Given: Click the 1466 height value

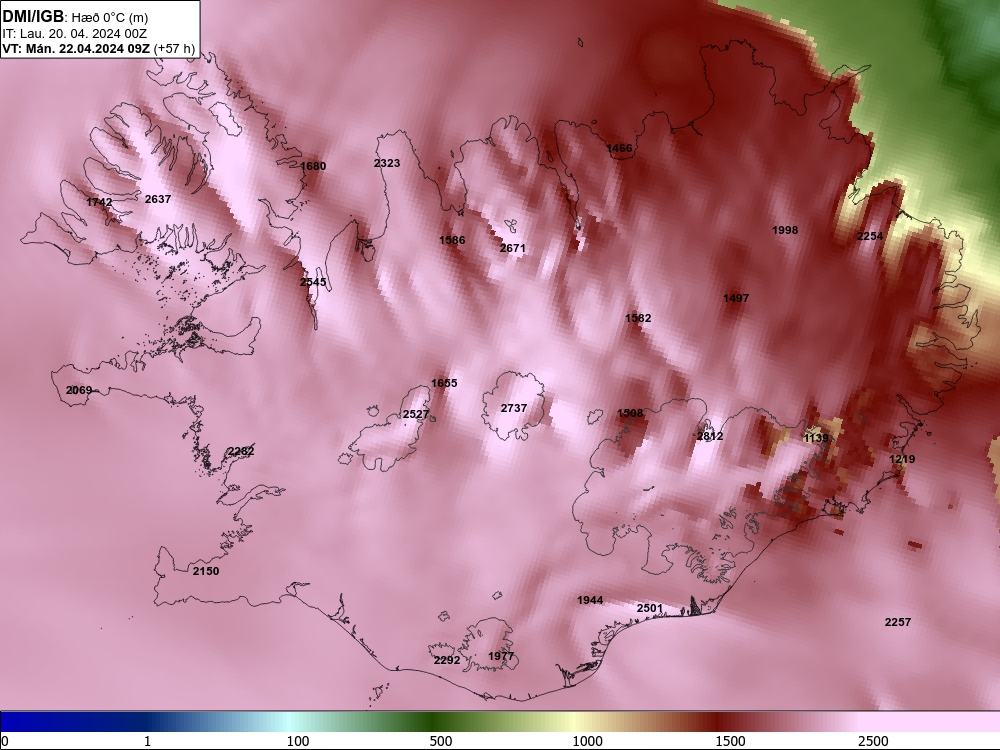Looking at the screenshot, I should pyautogui.click(x=619, y=148).
